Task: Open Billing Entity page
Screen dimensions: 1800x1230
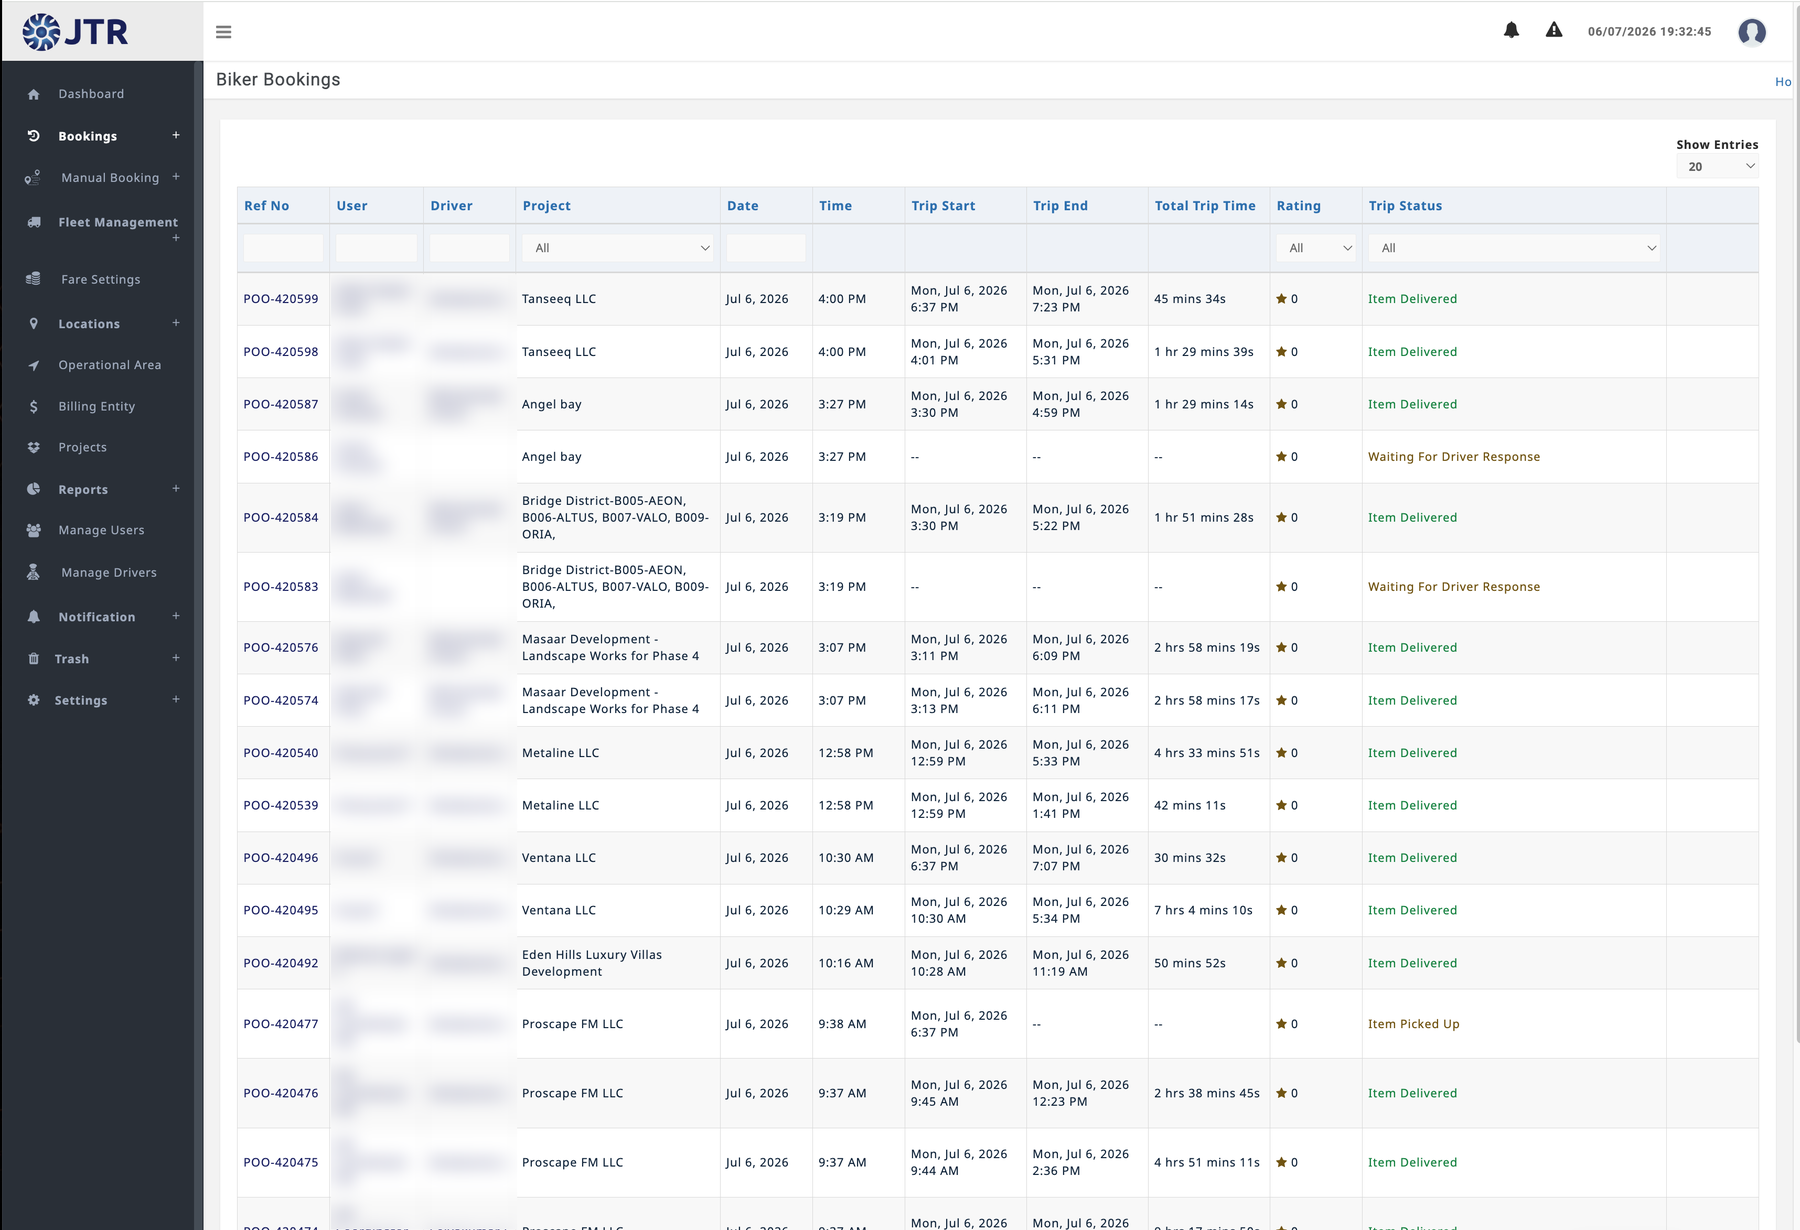Action: (96, 407)
